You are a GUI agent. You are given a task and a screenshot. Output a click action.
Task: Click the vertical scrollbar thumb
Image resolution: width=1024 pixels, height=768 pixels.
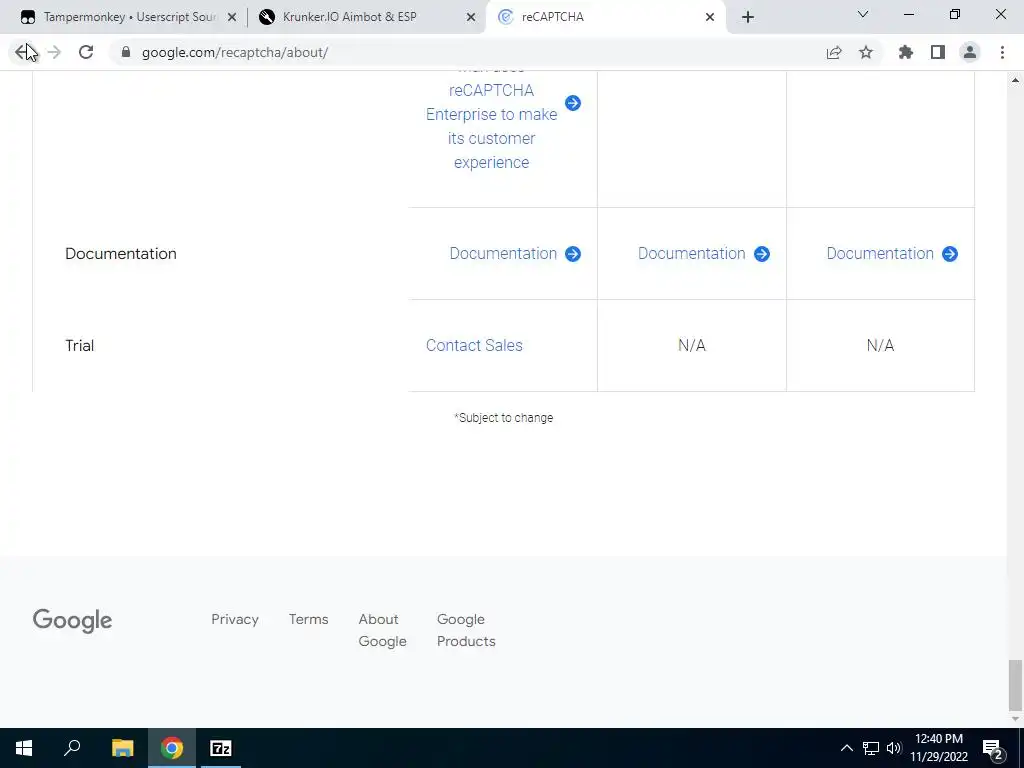tap(1015, 685)
